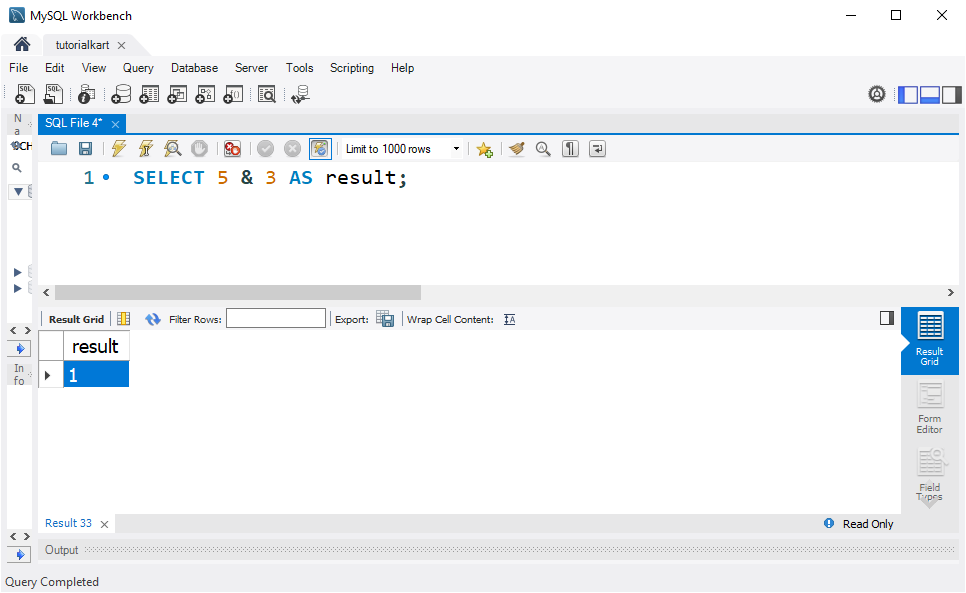Click the result column header
This screenshot has width=966, height=593.
coord(96,346)
